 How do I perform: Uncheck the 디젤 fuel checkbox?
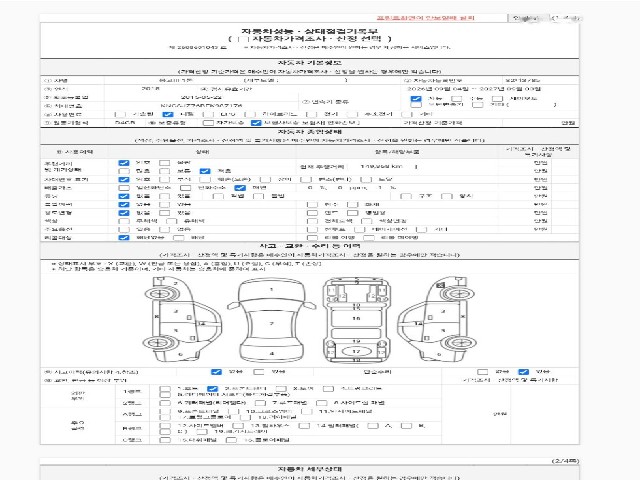(168, 114)
